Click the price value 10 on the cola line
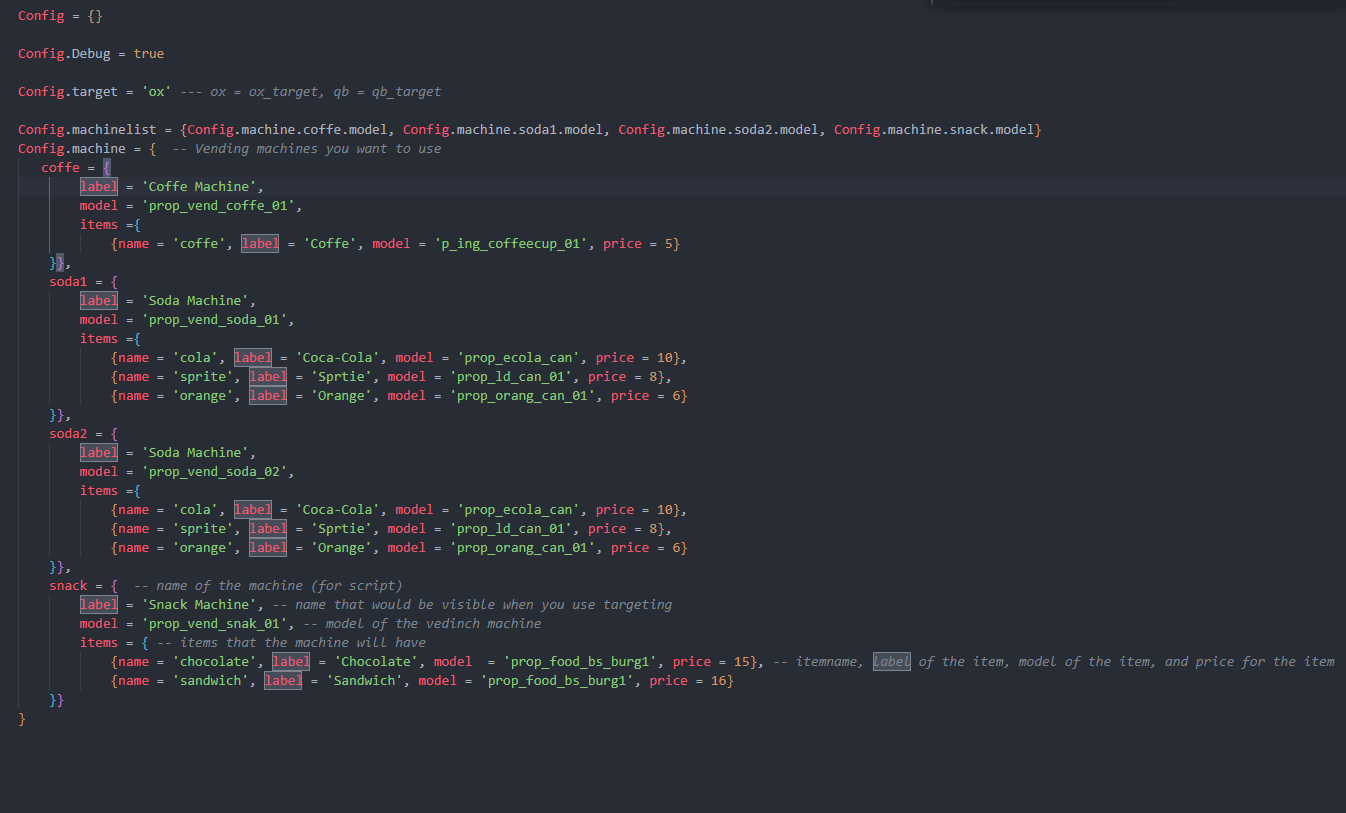The height and width of the screenshot is (813, 1346). tap(666, 357)
